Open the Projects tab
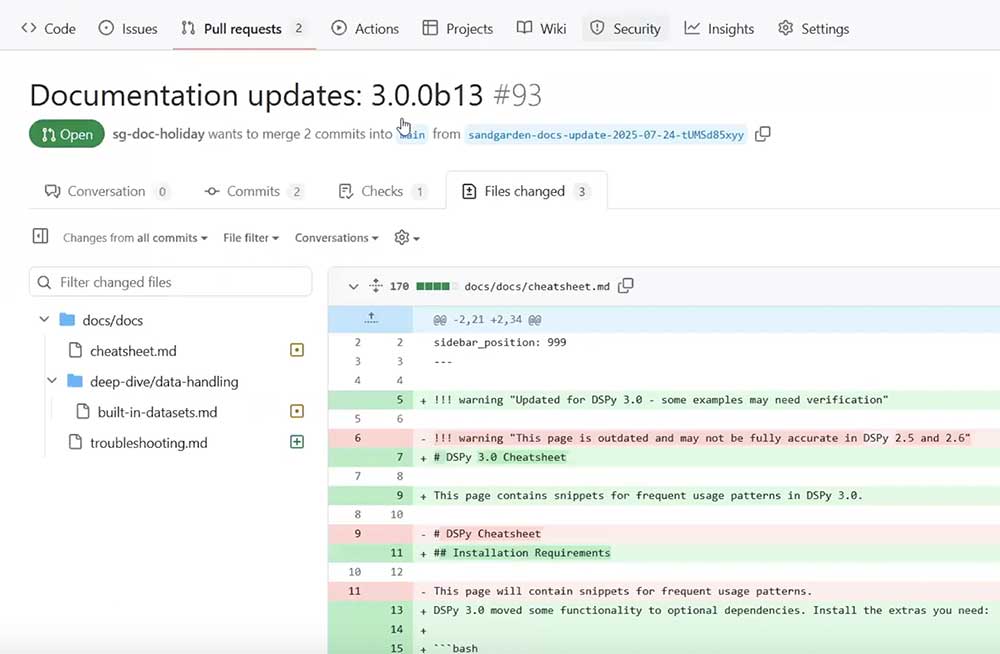The image size is (1000, 654). coord(458,29)
